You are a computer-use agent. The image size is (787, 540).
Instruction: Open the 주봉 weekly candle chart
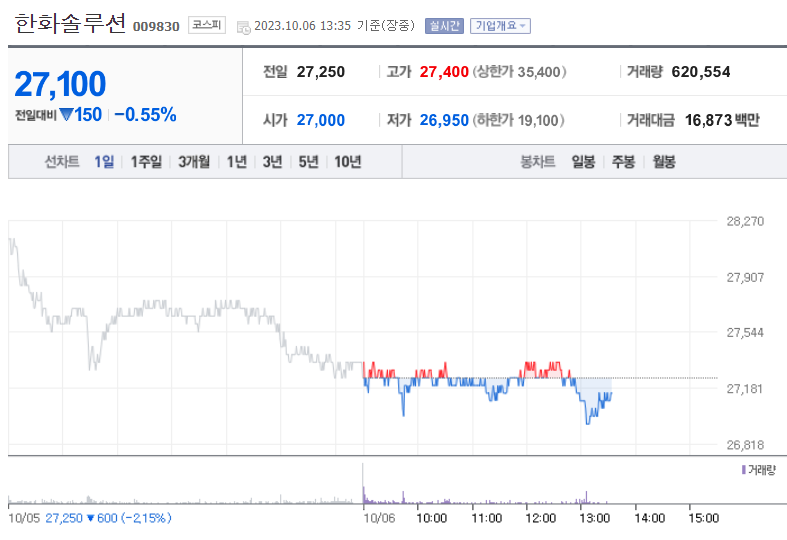623,162
